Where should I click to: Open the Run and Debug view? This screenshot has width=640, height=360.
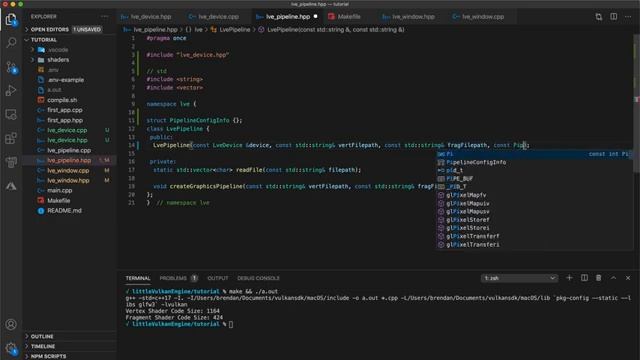[x=11, y=90]
